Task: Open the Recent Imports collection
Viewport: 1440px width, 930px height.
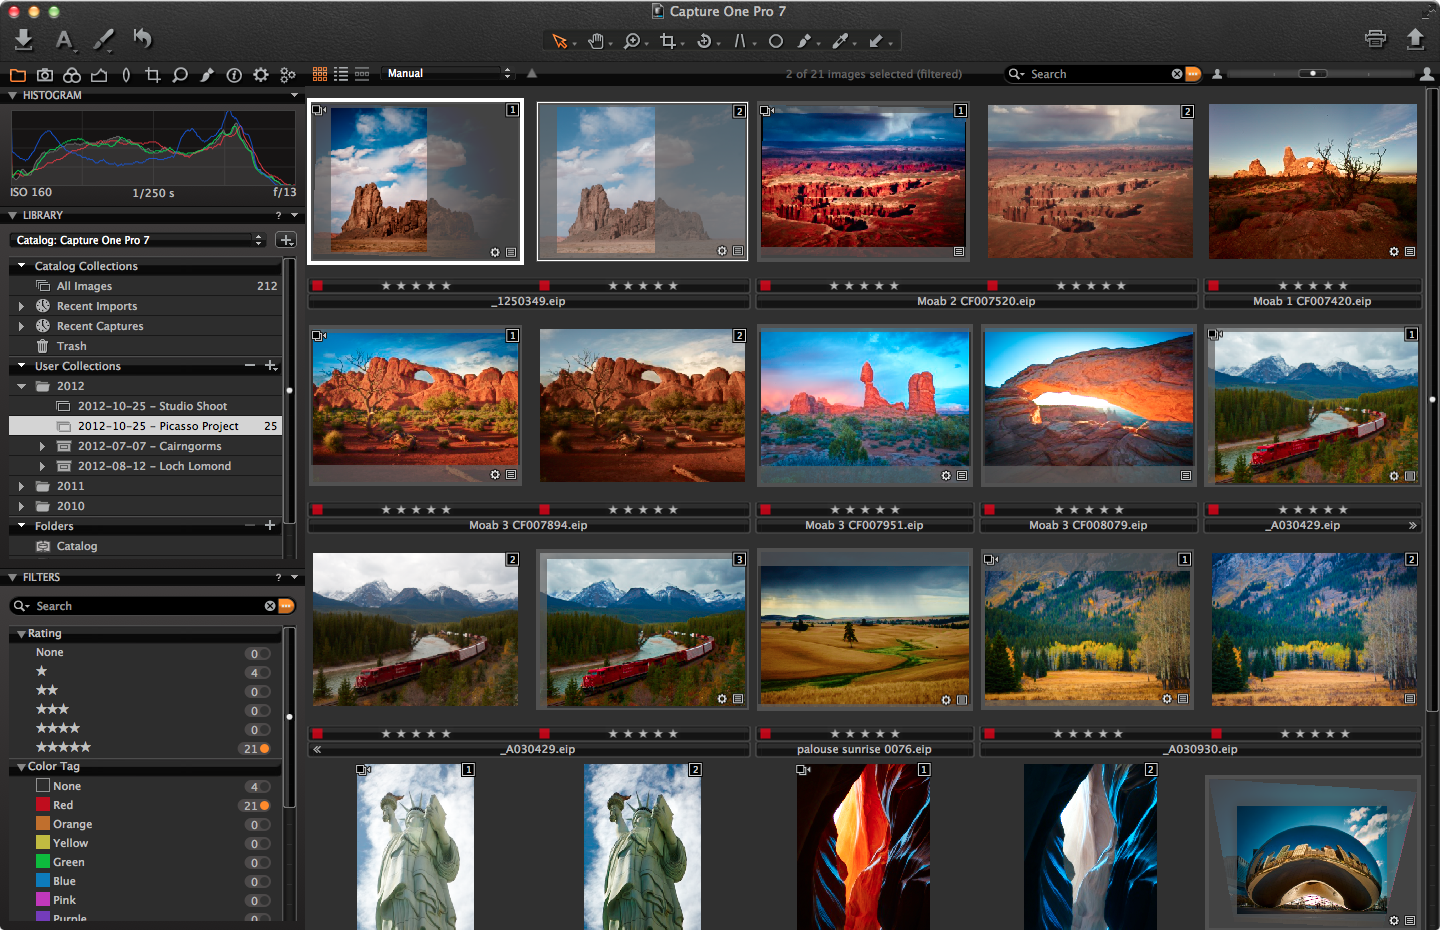Action: pos(97,306)
